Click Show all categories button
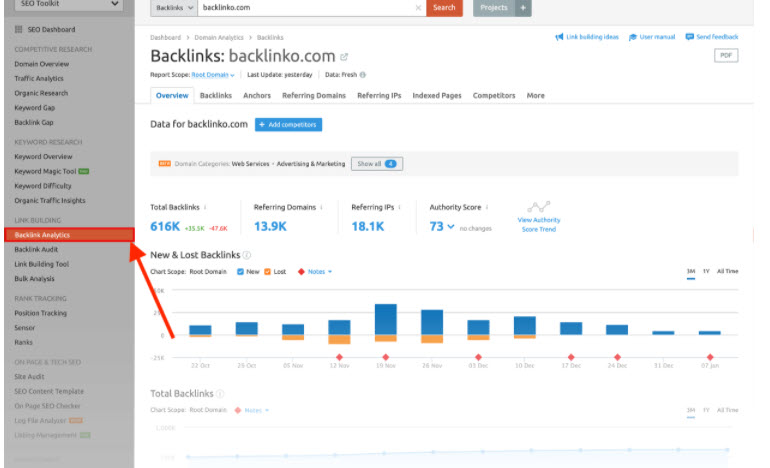770x468 pixels. point(377,164)
